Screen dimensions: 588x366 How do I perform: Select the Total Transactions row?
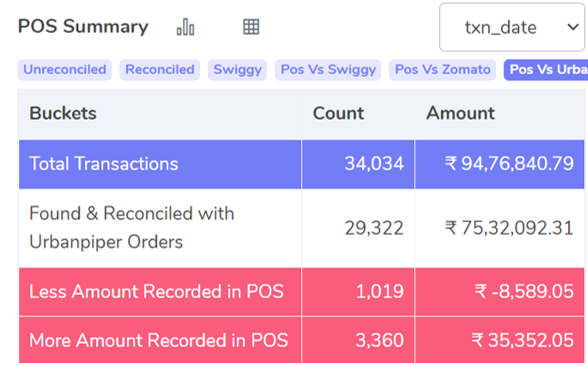coord(302,164)
